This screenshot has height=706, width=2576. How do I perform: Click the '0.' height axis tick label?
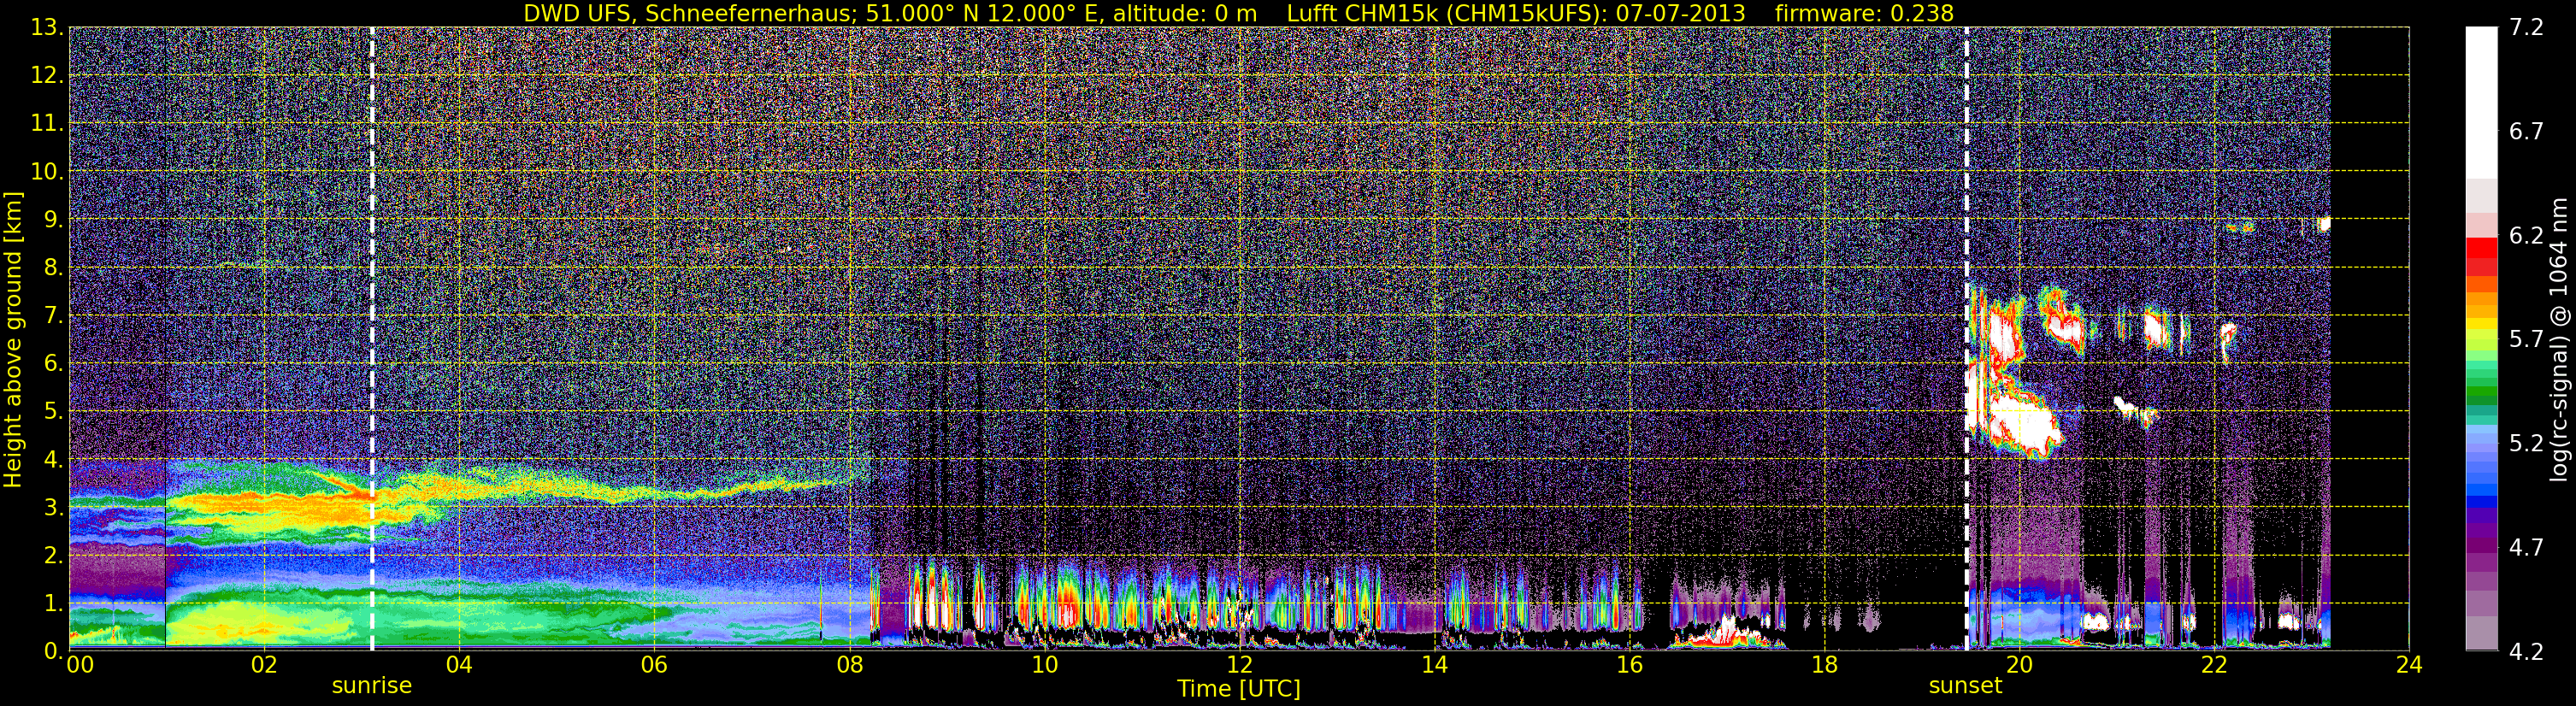(54, 651)
